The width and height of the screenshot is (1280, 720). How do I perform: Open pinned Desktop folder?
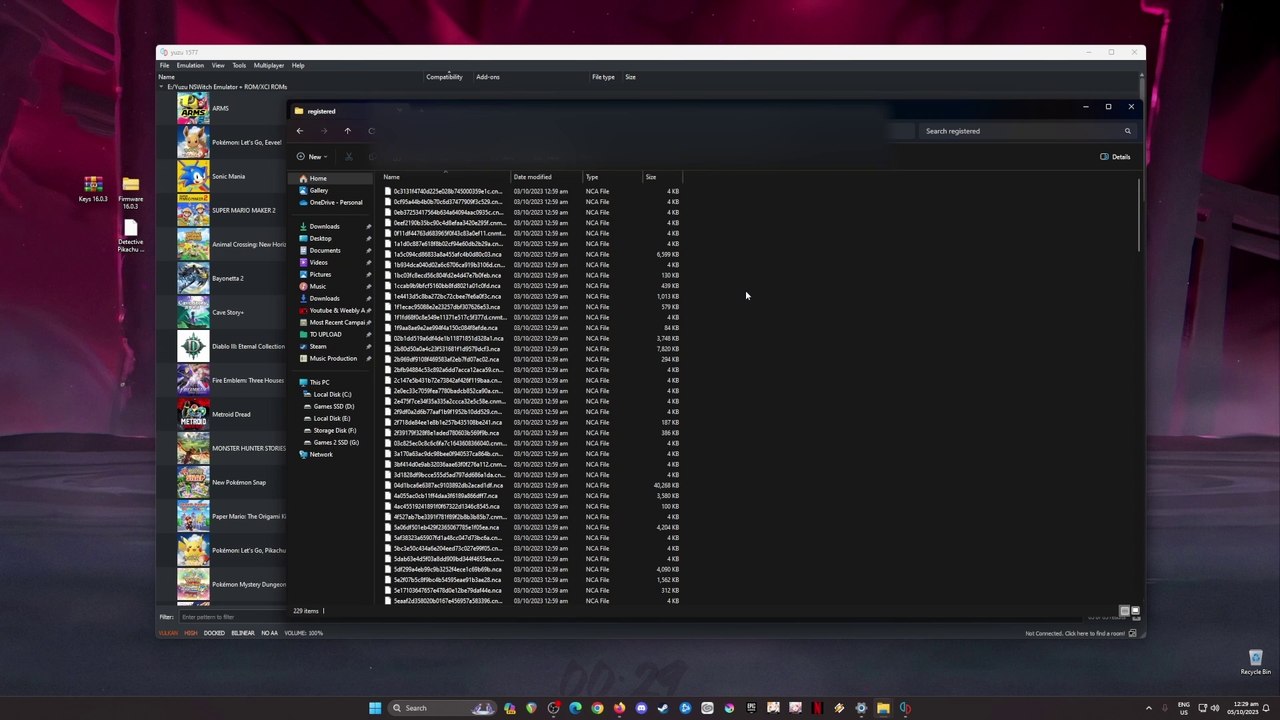320,238
